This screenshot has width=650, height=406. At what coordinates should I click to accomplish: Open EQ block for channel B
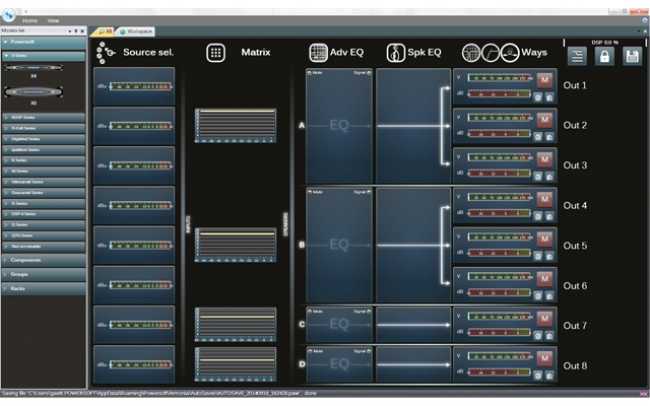pos(339,245)
